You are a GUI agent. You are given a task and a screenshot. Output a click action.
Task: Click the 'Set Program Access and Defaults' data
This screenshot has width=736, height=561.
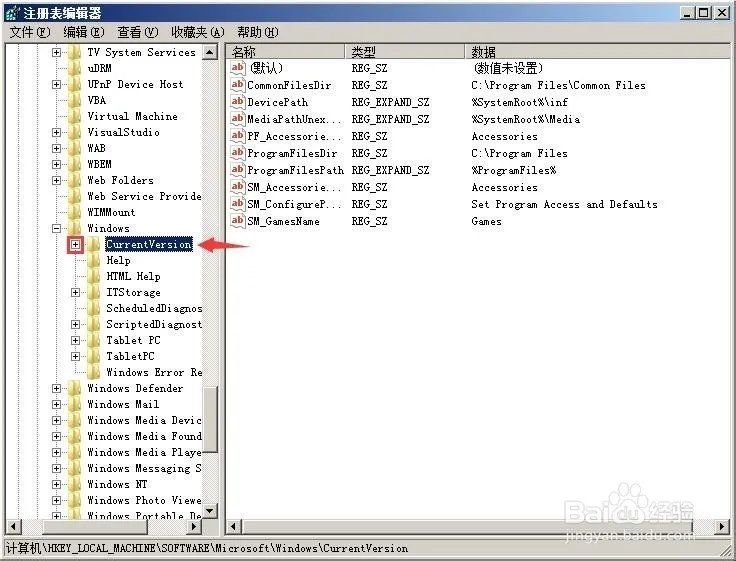click(564, 204)
